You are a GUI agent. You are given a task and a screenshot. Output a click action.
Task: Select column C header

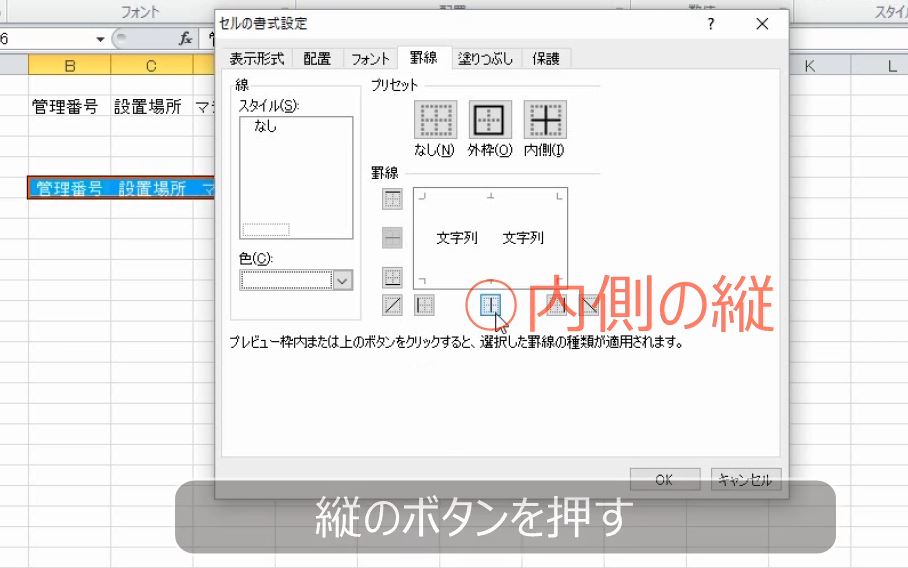coord(151,65)
